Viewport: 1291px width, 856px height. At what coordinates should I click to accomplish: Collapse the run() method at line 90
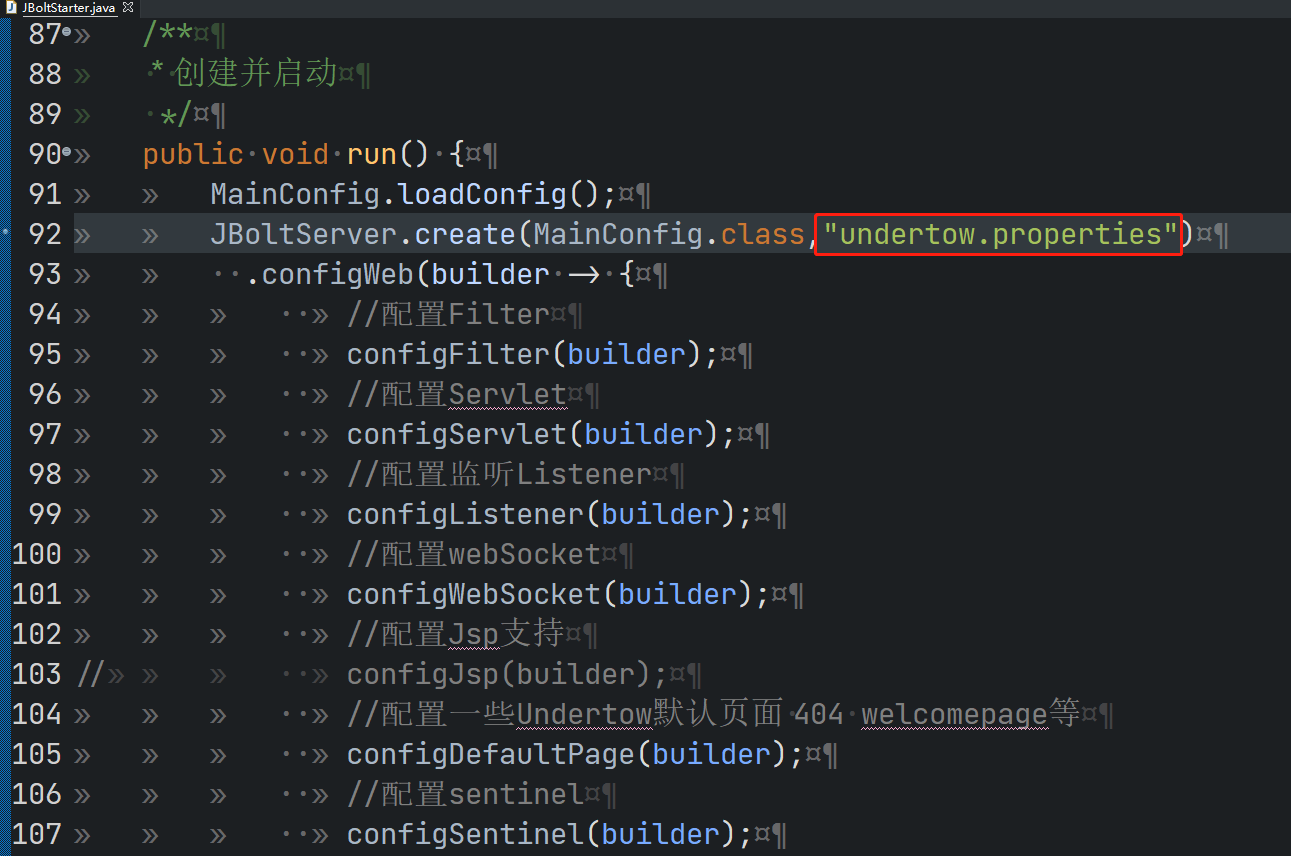coord(67,153)
